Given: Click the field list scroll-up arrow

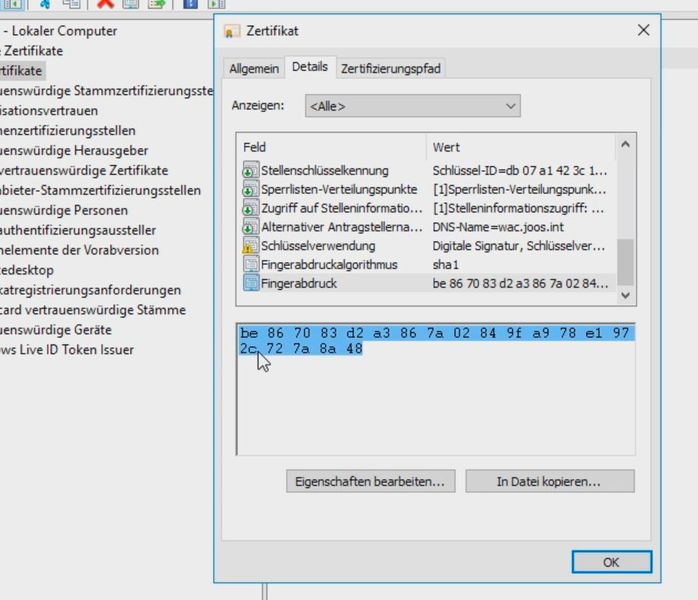Looking at the screenshot, I should tap(625, 144).
